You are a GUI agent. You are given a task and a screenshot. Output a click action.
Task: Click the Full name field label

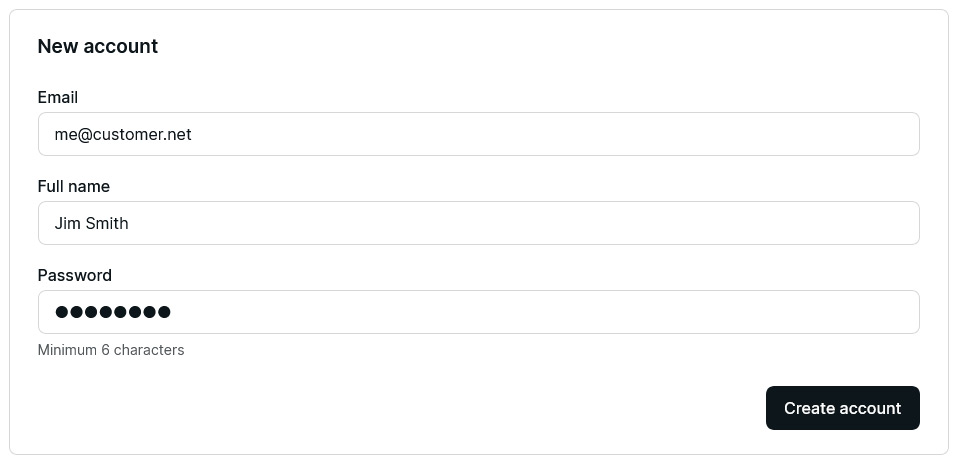pyautogui.click(x=74, y=186)
